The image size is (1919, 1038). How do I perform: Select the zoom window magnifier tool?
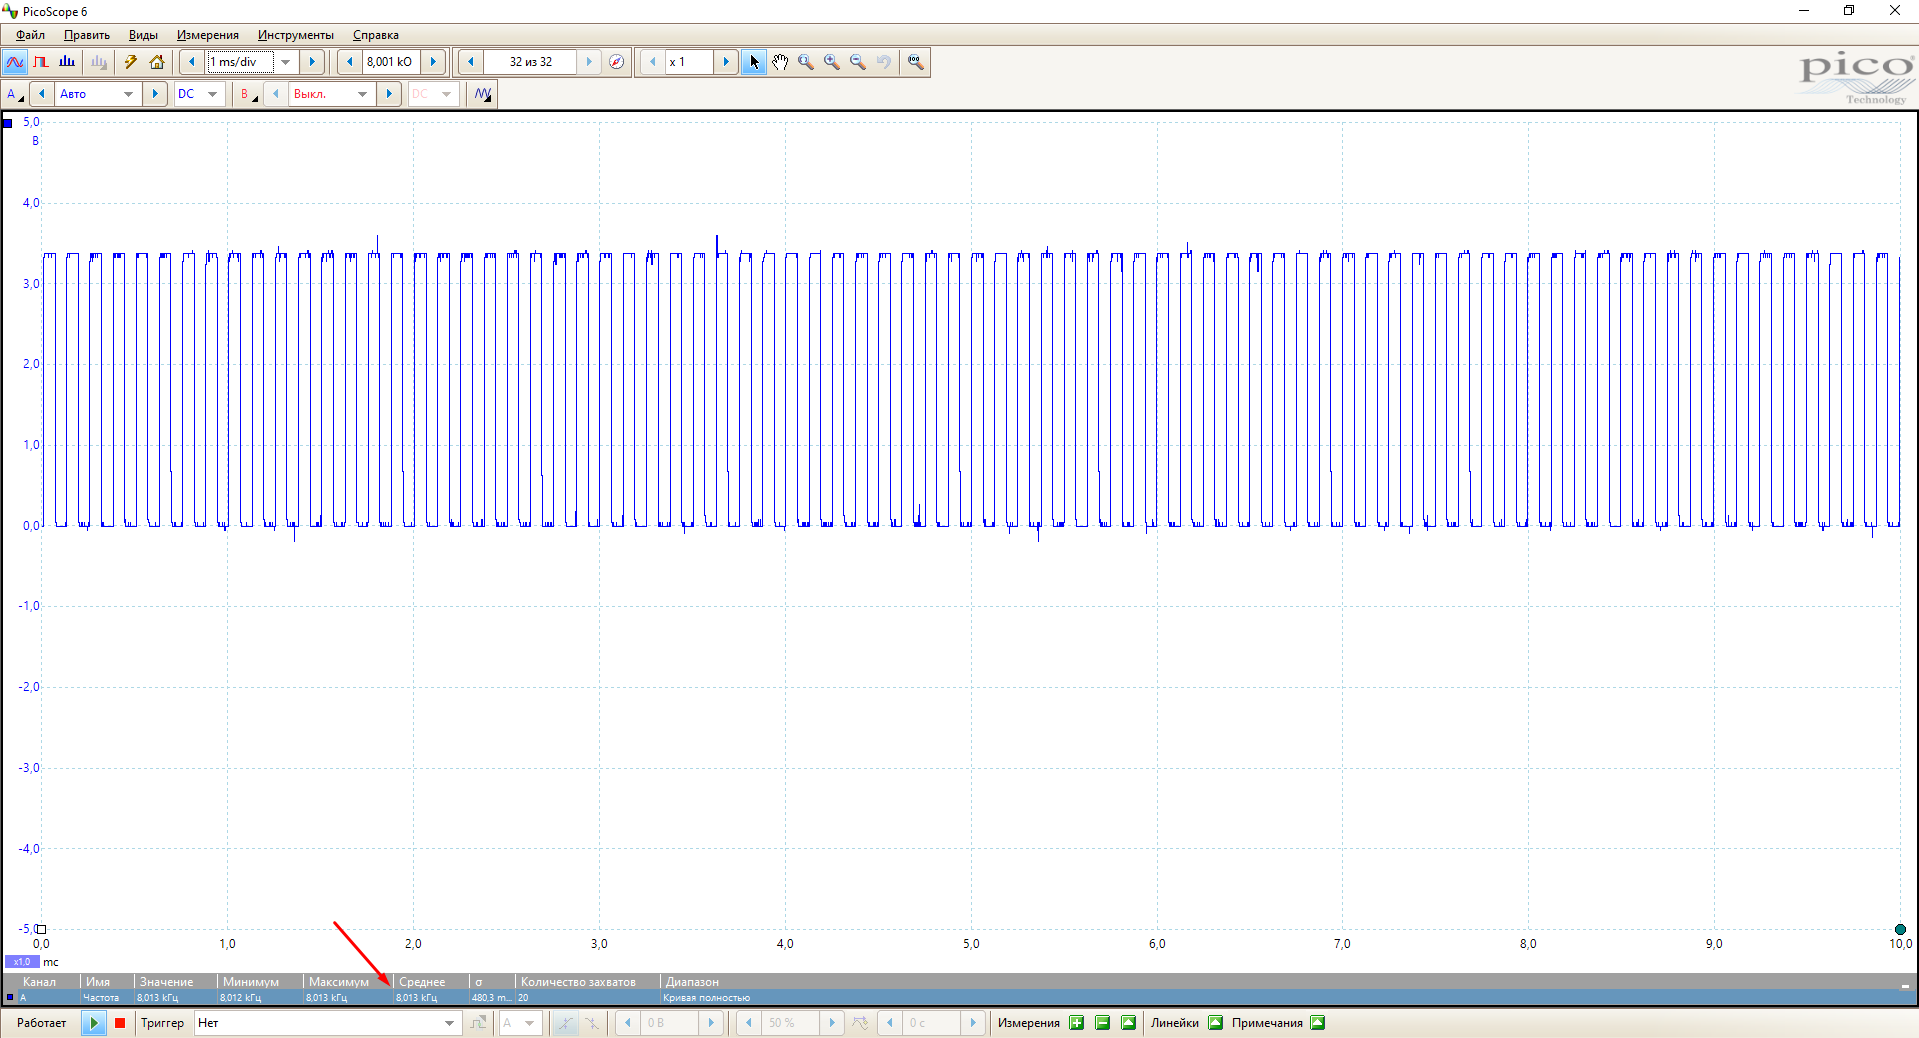click(x=806, y=62)
